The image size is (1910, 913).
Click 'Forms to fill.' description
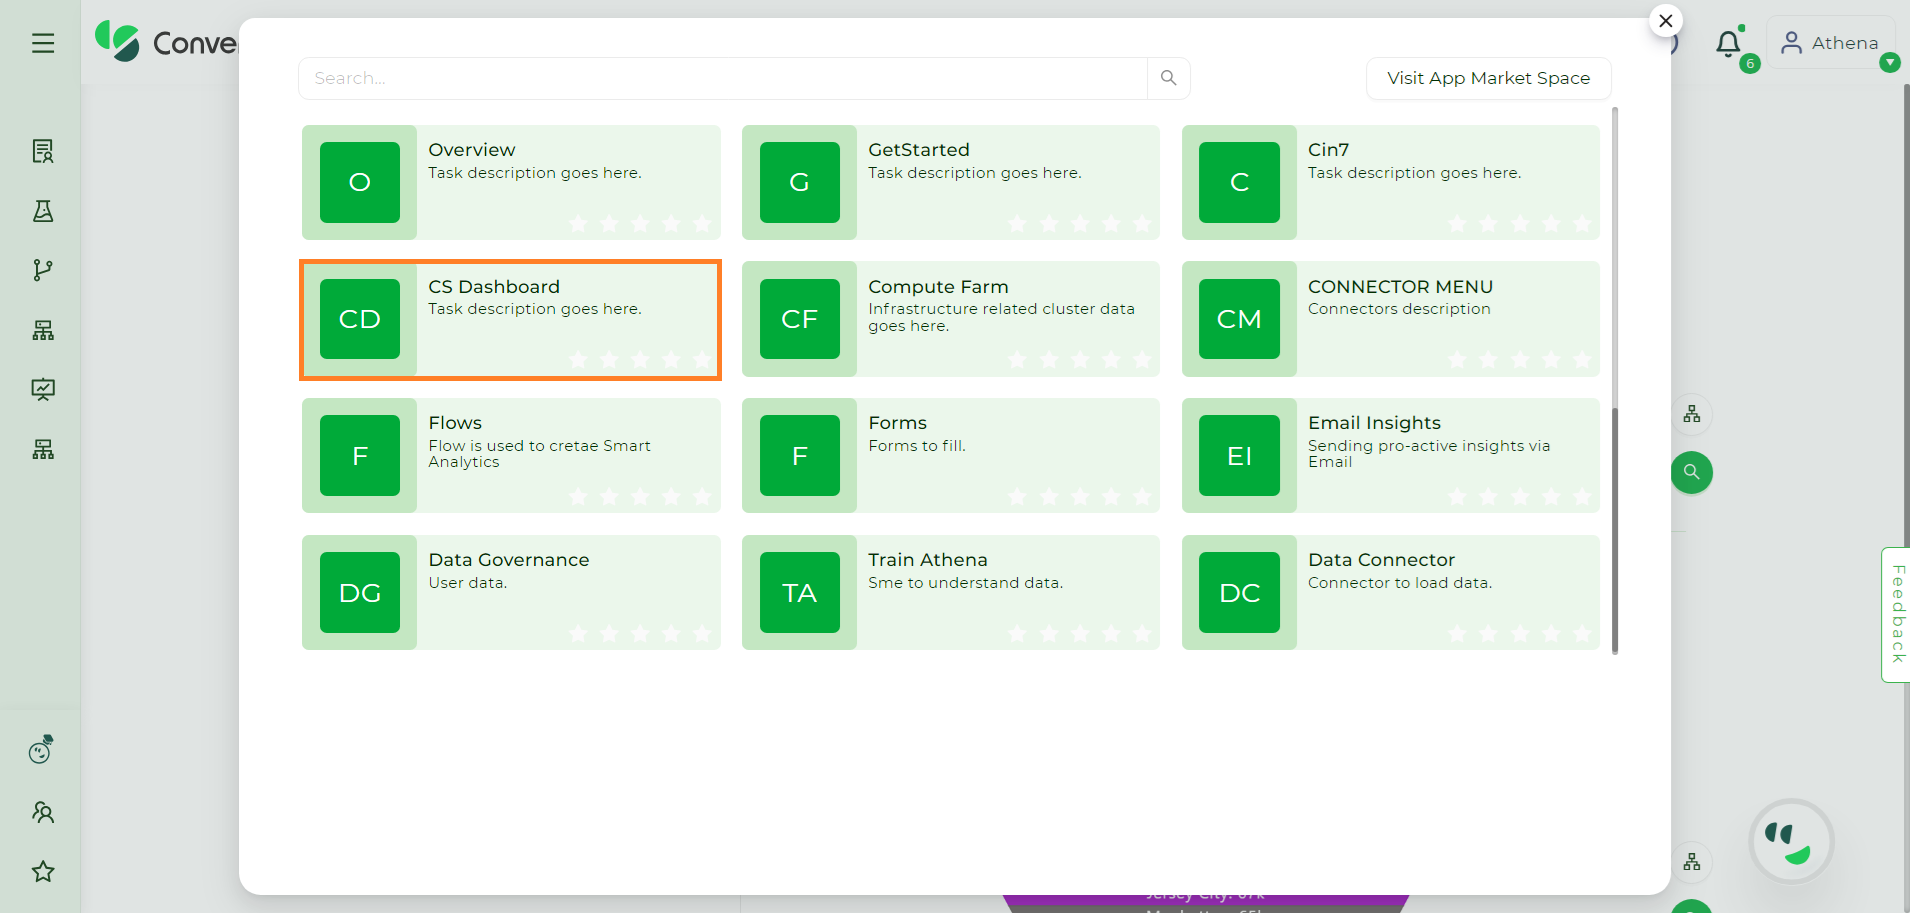917,446
